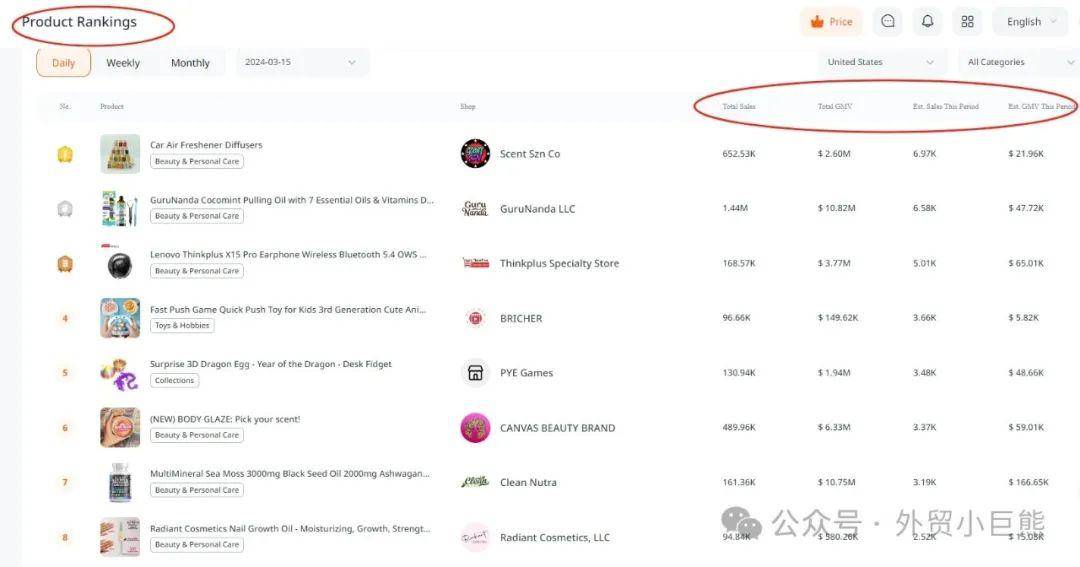Select the $ 166.65K estimated GMV value

pyautogui.click(x=1028, y=482)
